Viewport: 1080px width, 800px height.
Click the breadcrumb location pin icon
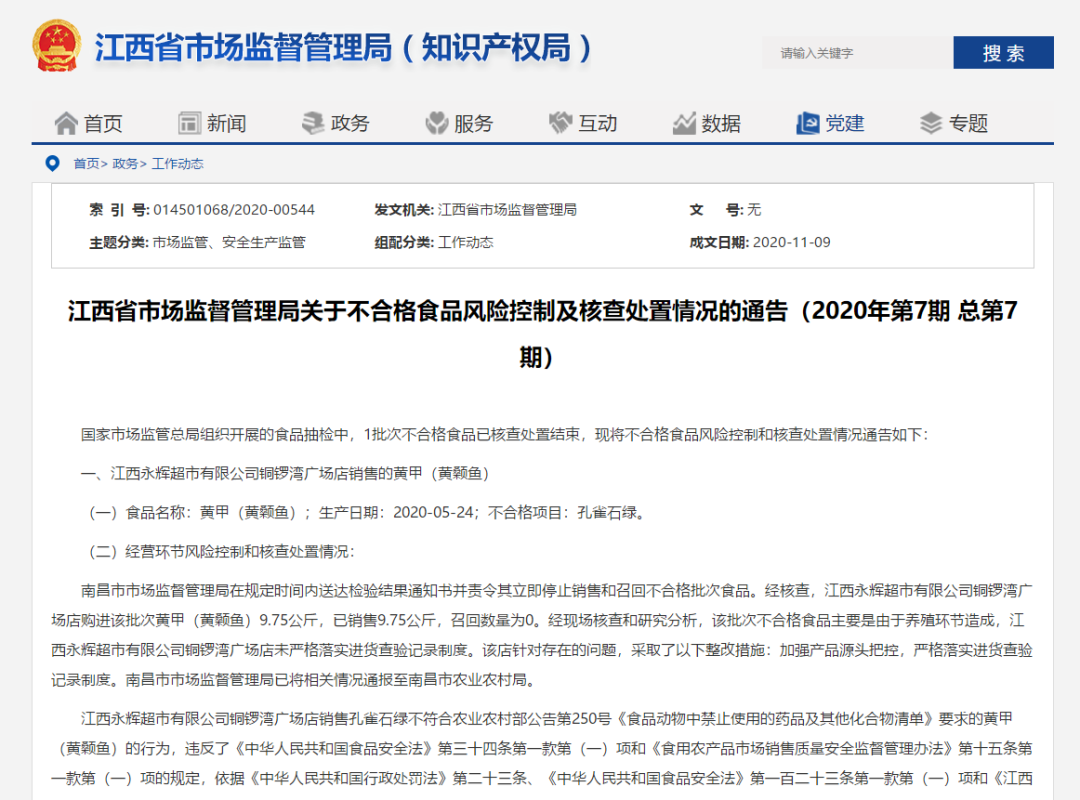pos(52,163)
